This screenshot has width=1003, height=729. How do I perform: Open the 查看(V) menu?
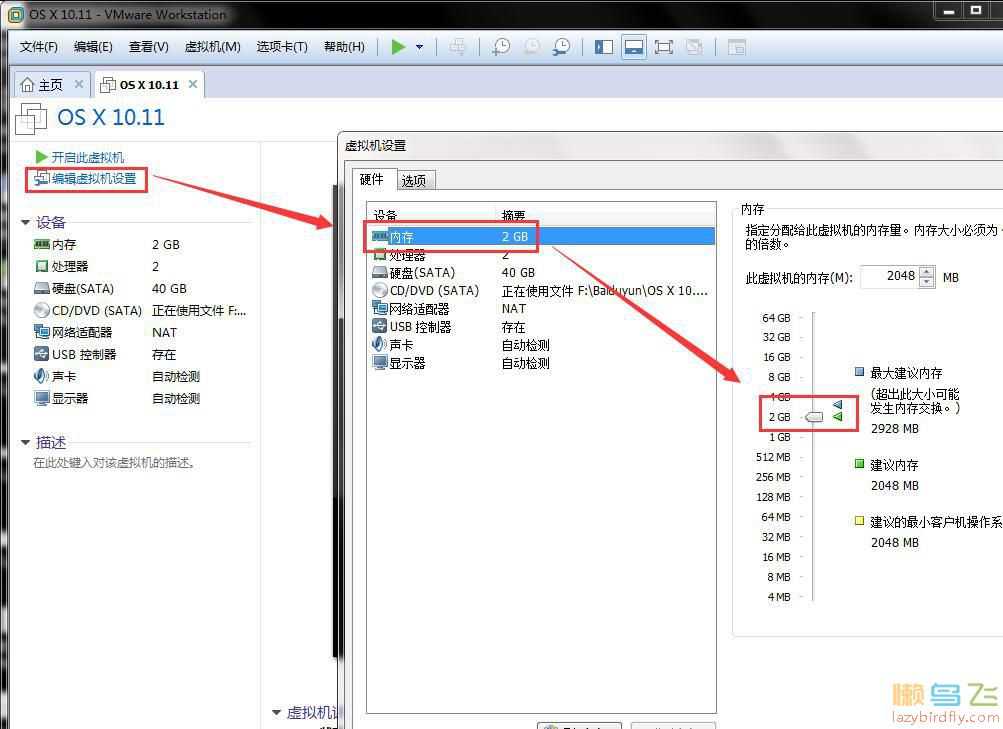point(148,47)
